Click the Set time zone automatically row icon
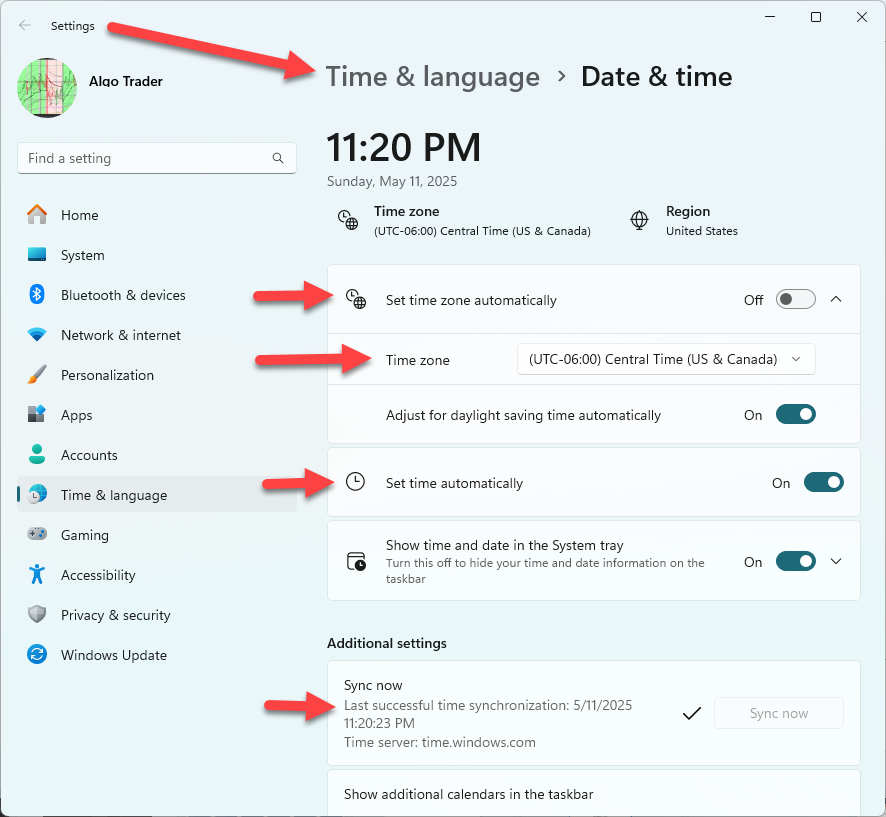Viewport: 886px width, 817px height. coord(356,299)
